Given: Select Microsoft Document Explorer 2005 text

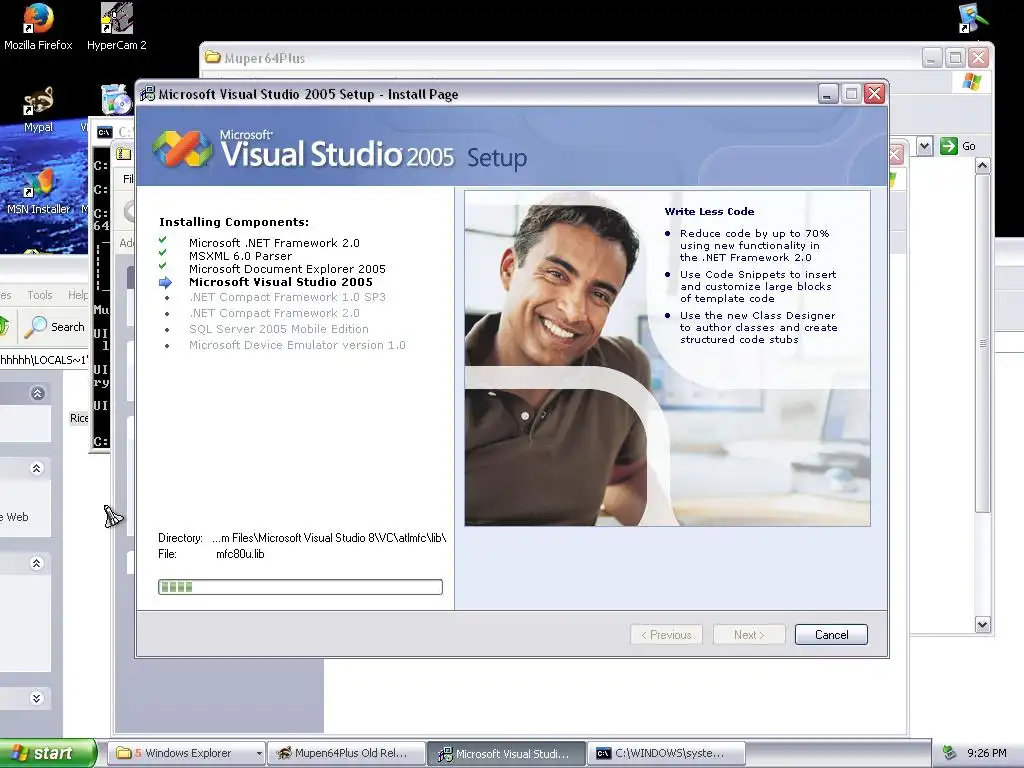Looking at the screenshot, I should click(x=287, y=269).
